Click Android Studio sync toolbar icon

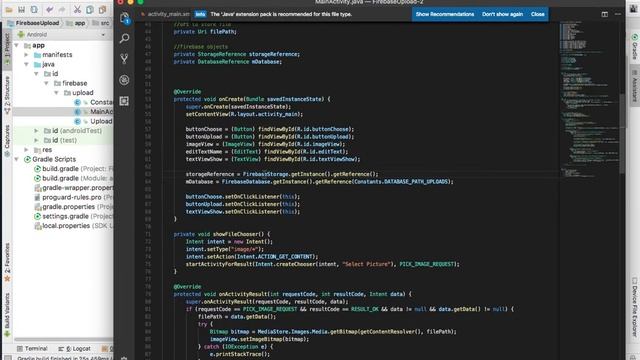click(x=34, y=9)
